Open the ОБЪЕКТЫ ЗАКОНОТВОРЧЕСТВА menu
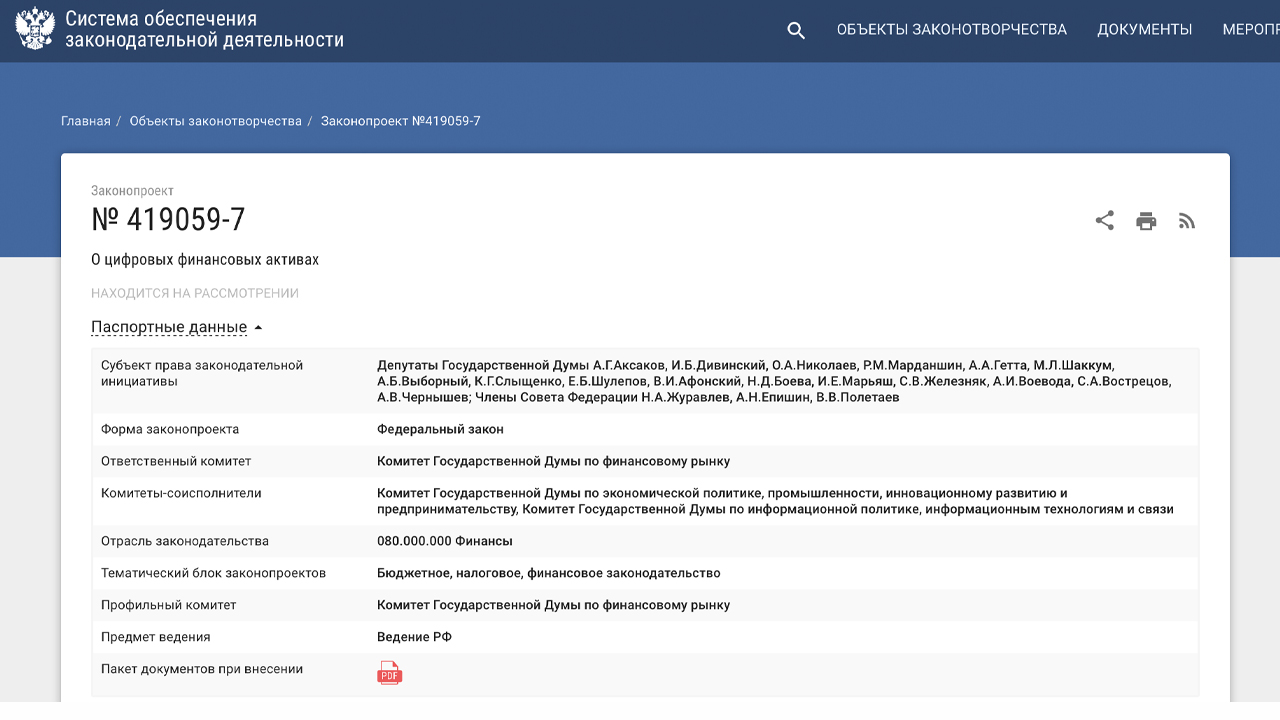The height and width of the screenshot is (720, 1280). (951, 30)
